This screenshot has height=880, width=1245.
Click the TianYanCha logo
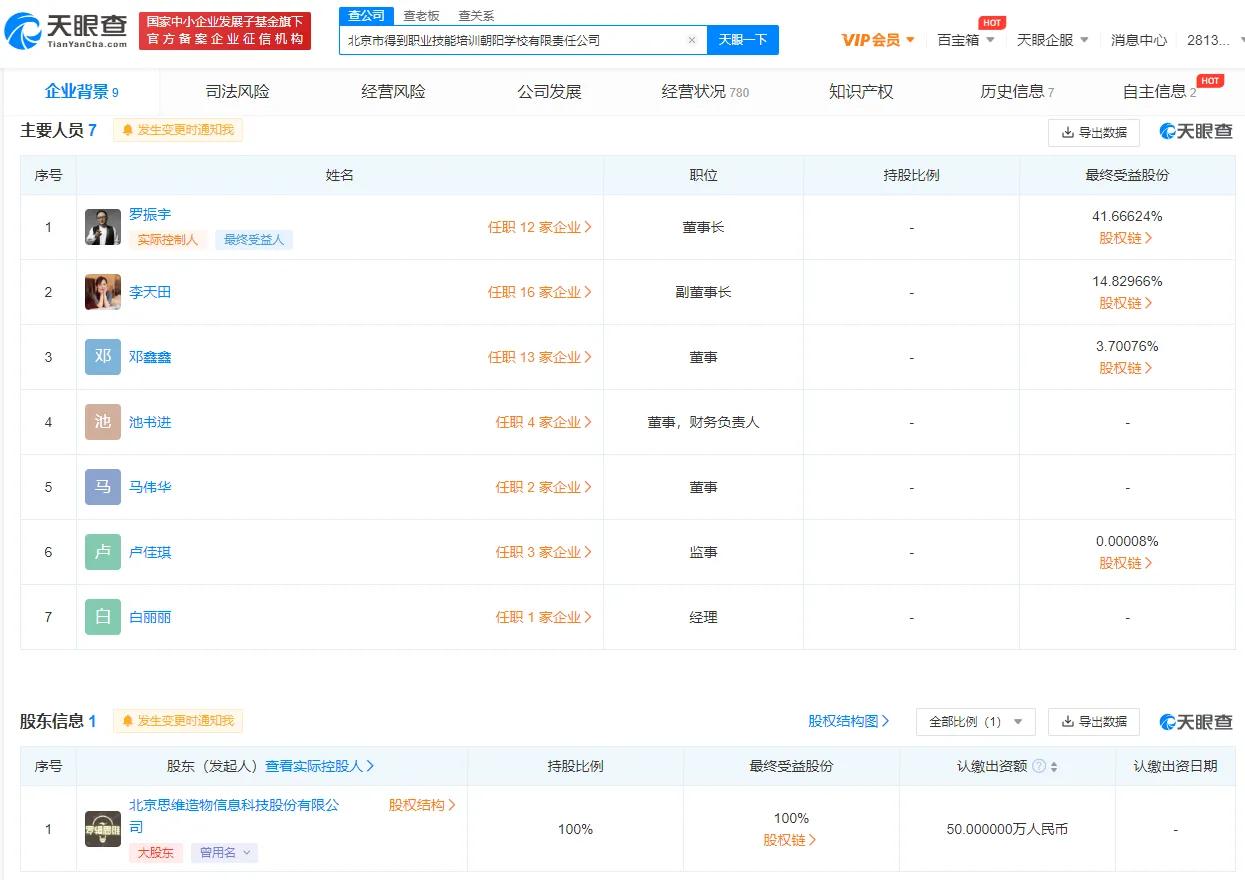pos(67,31)
